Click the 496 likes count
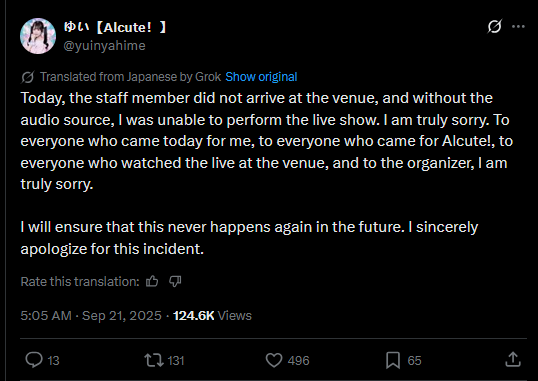 tap(299, 361)
